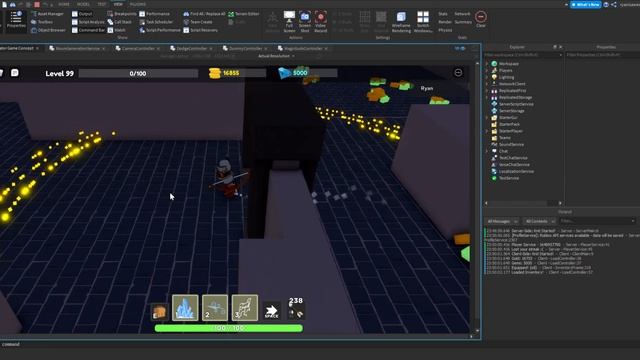Take a Screen Shot
Screen dimensions: 640x360
[305, 22]
